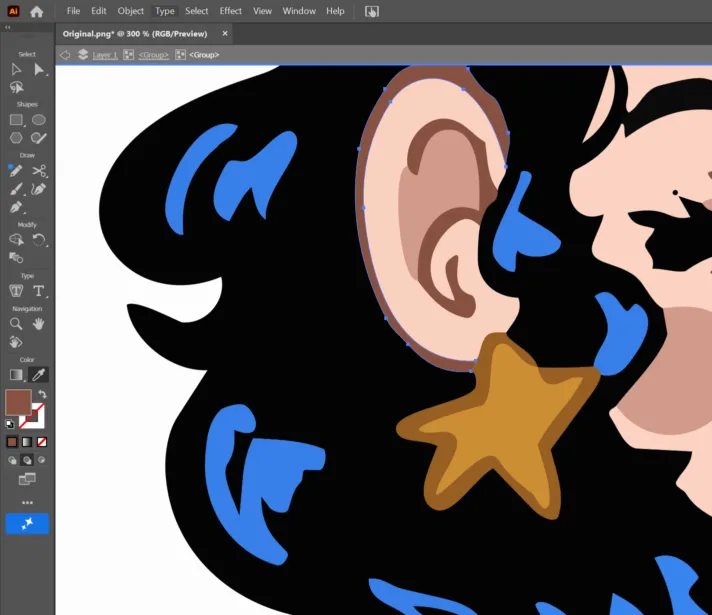Click the layers stack icon in the breadcrumb
This screenshot has height=615, width=712.
pos(83,55)
